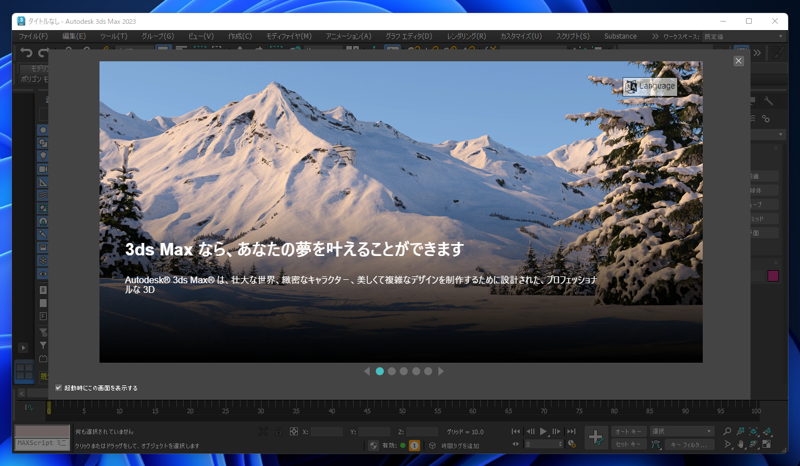Image resolution: width=800 pixels, height=466 pixels.
Task: Toggle helpers display in the scene explorer
Action: [x=43, y=182]
